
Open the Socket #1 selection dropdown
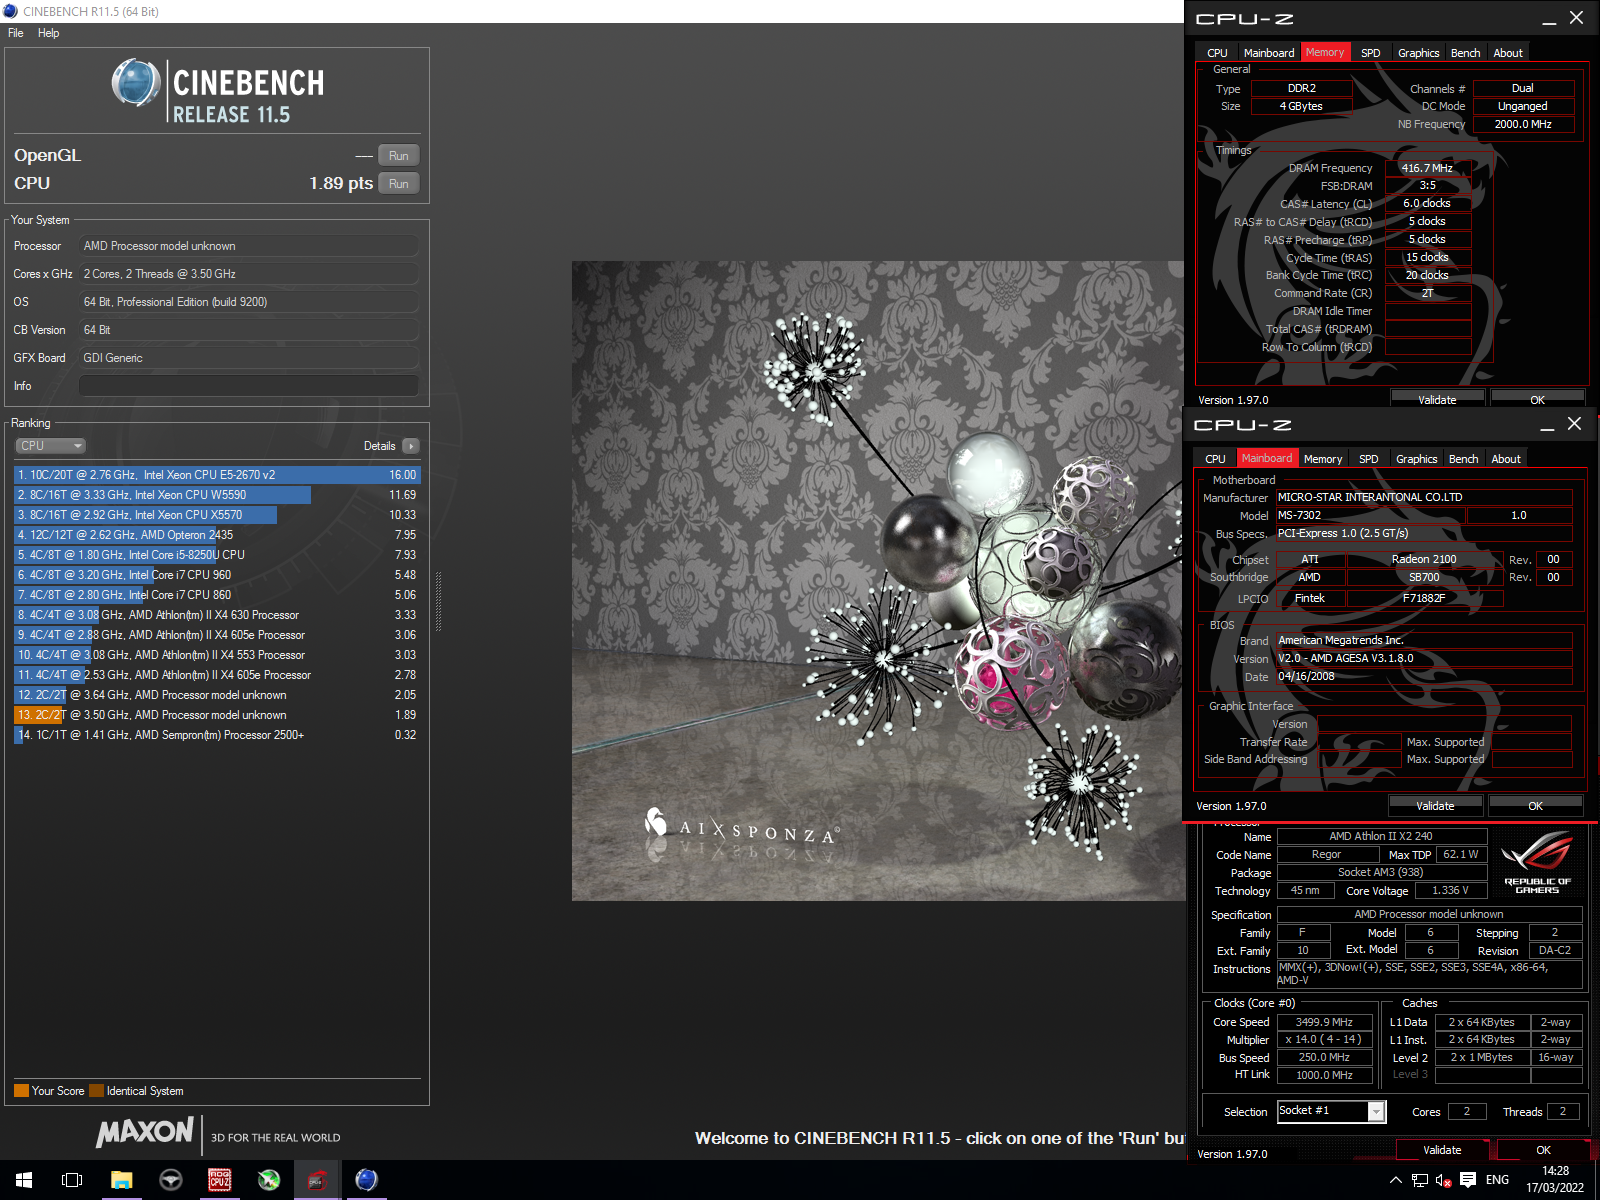point(1331,1111)
